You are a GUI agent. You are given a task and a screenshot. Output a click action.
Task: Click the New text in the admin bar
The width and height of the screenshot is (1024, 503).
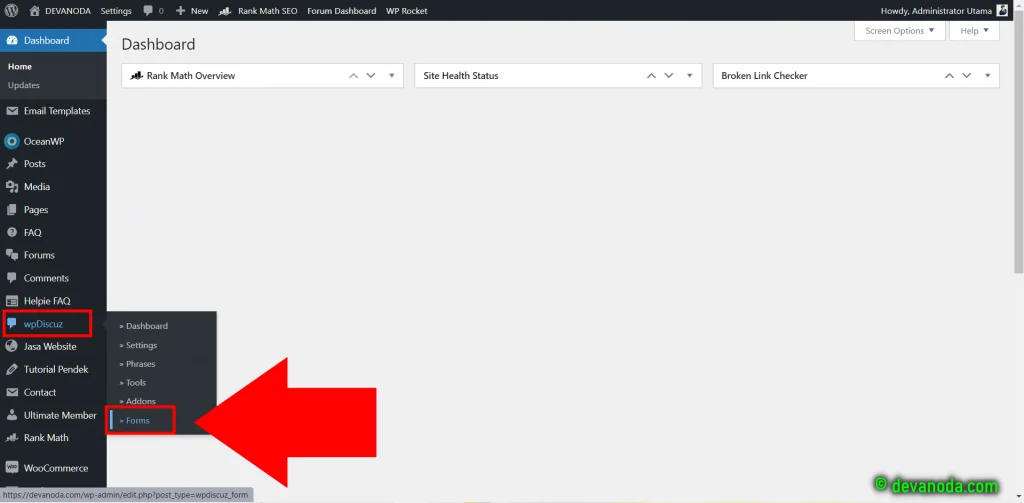(x=200, y=11)
